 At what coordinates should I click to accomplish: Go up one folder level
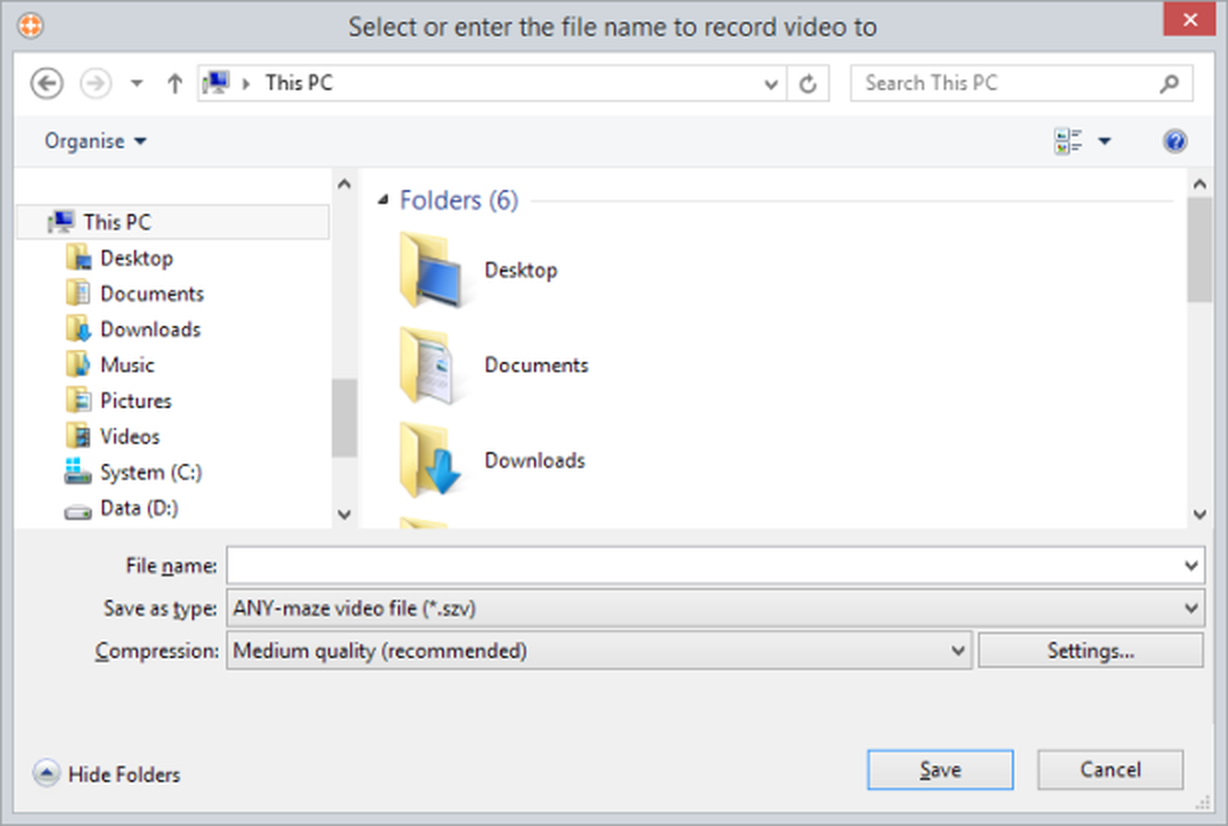point(175,84)
